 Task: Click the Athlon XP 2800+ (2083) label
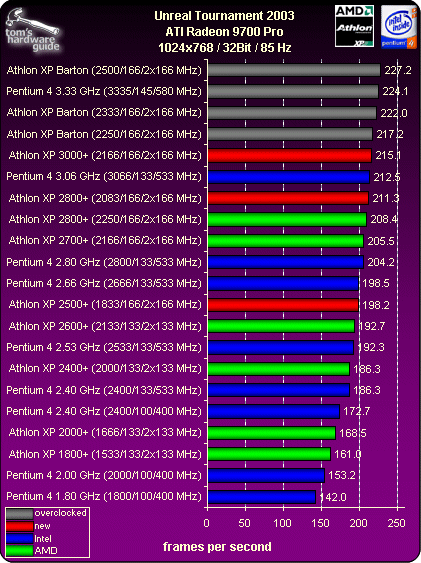[105, 198]
